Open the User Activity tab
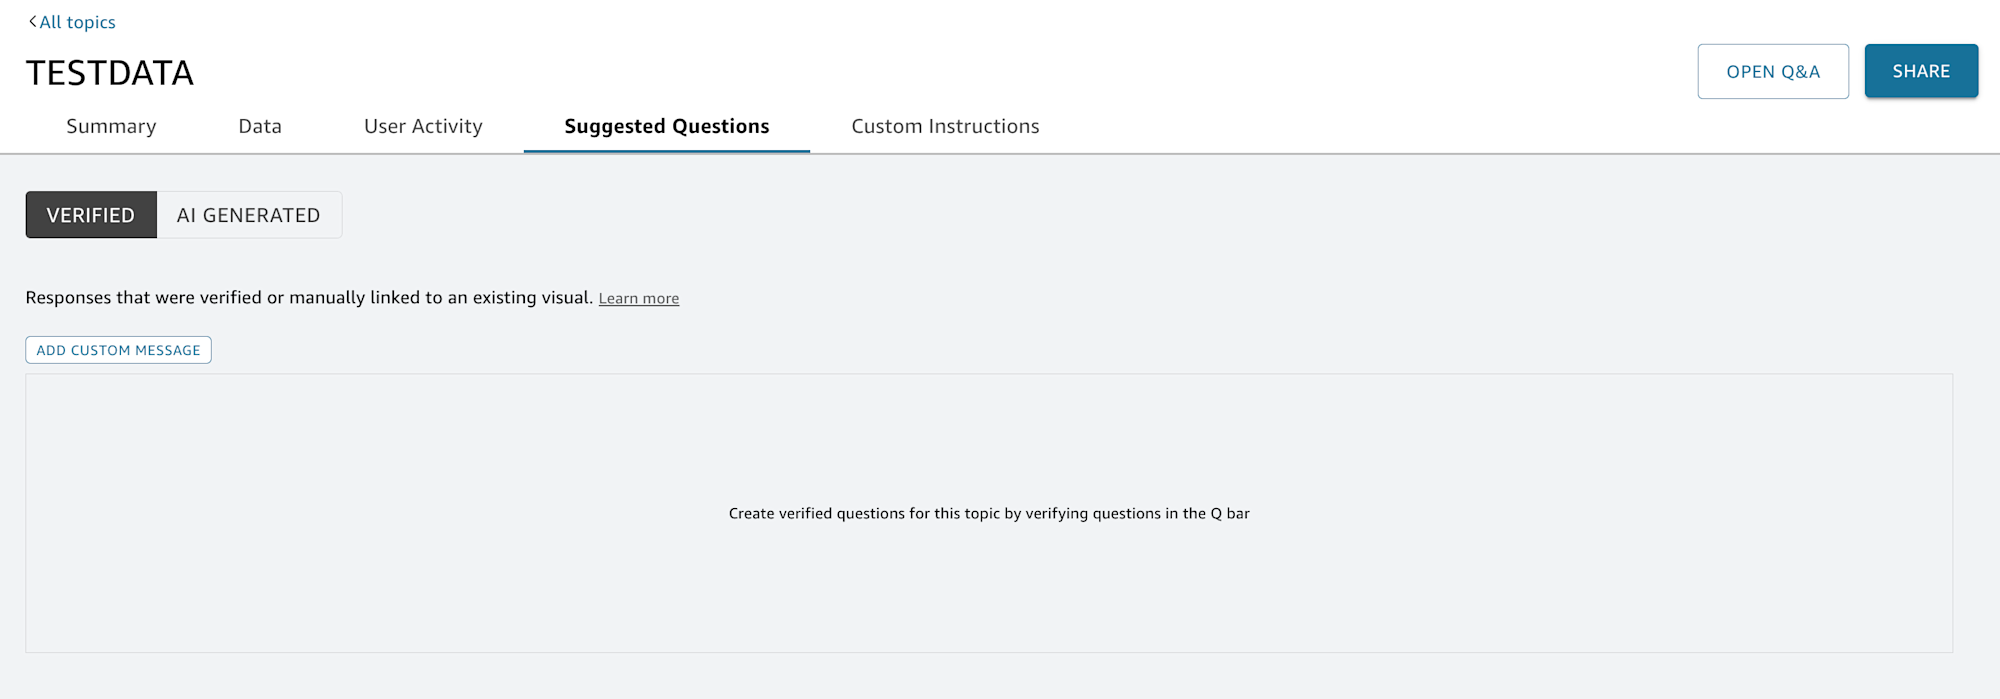Image resolution: width=2000 pixels, height=699 pixels. (423, 126)
